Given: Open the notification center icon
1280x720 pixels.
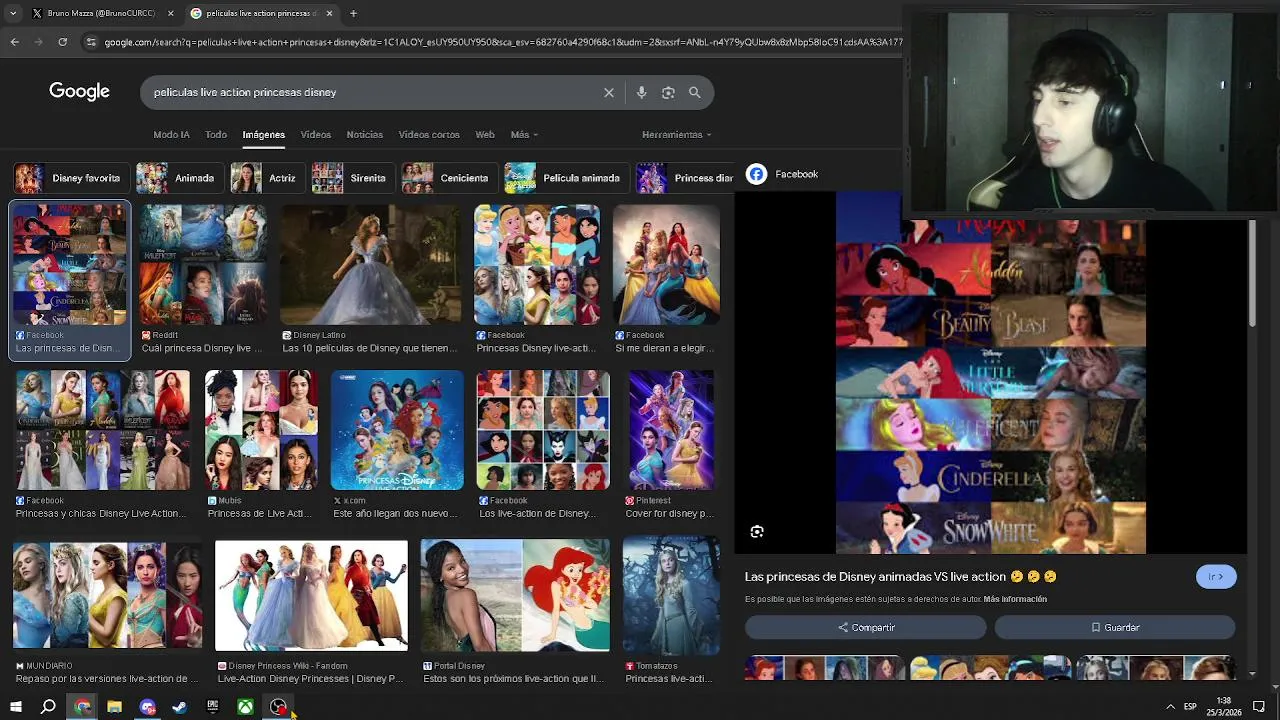Looking at the screenshot, I should tap(1259, 707).
